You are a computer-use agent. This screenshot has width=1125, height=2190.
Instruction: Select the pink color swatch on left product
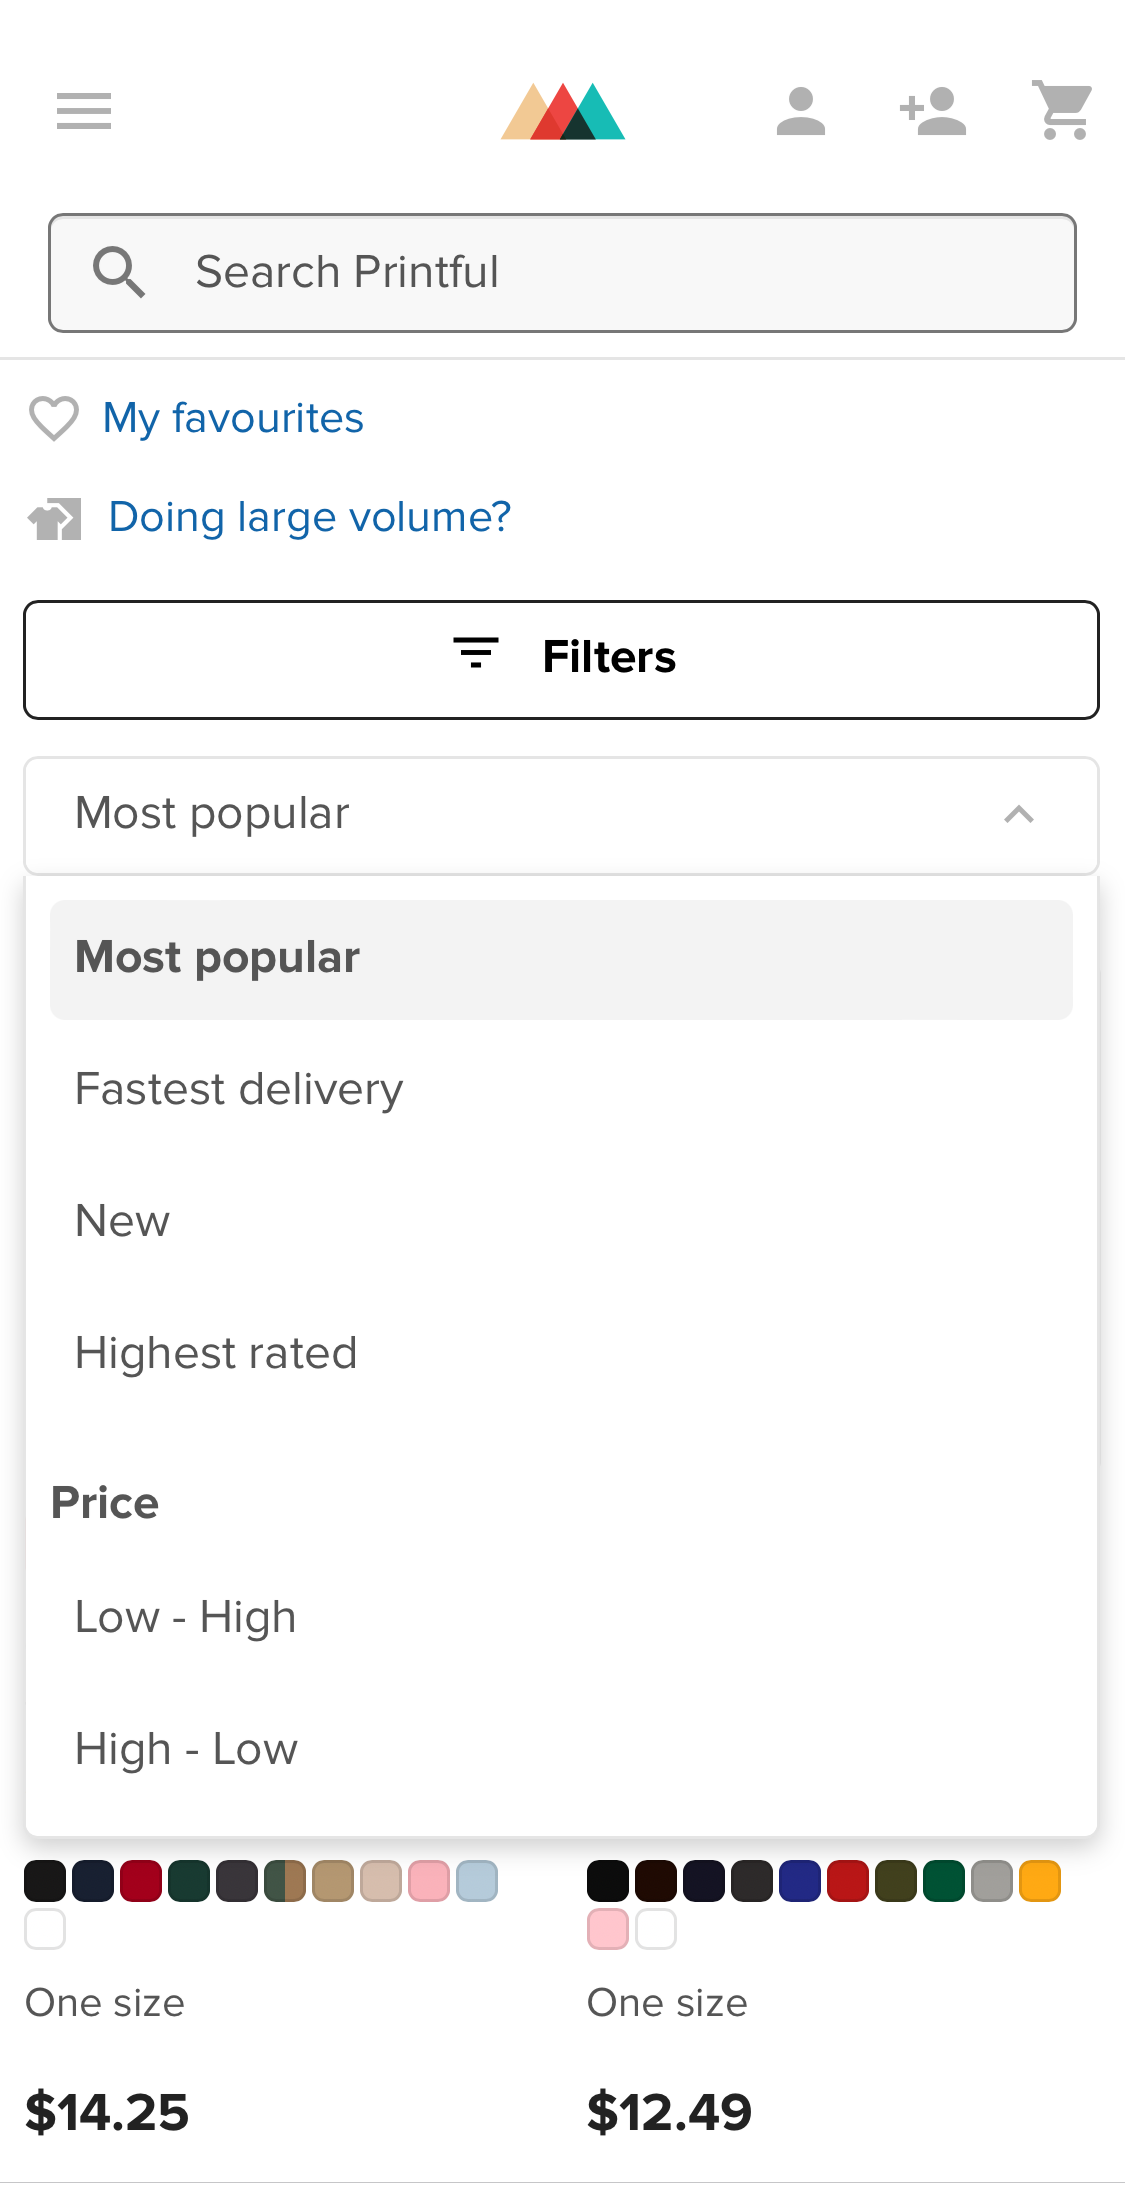click(428, 1881)
